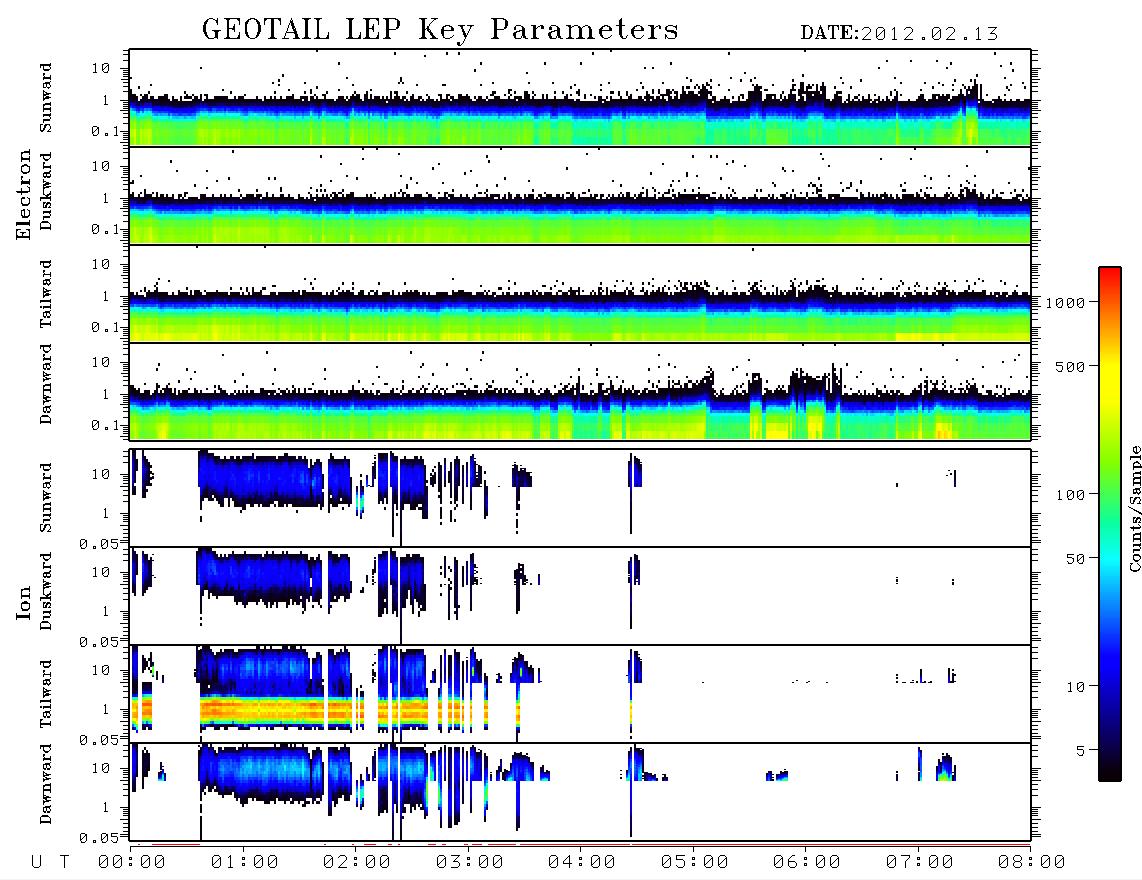Screen dimensions: 1142x880
Task: Click the 'Electron' group axis label
Action: click(23, 195)
